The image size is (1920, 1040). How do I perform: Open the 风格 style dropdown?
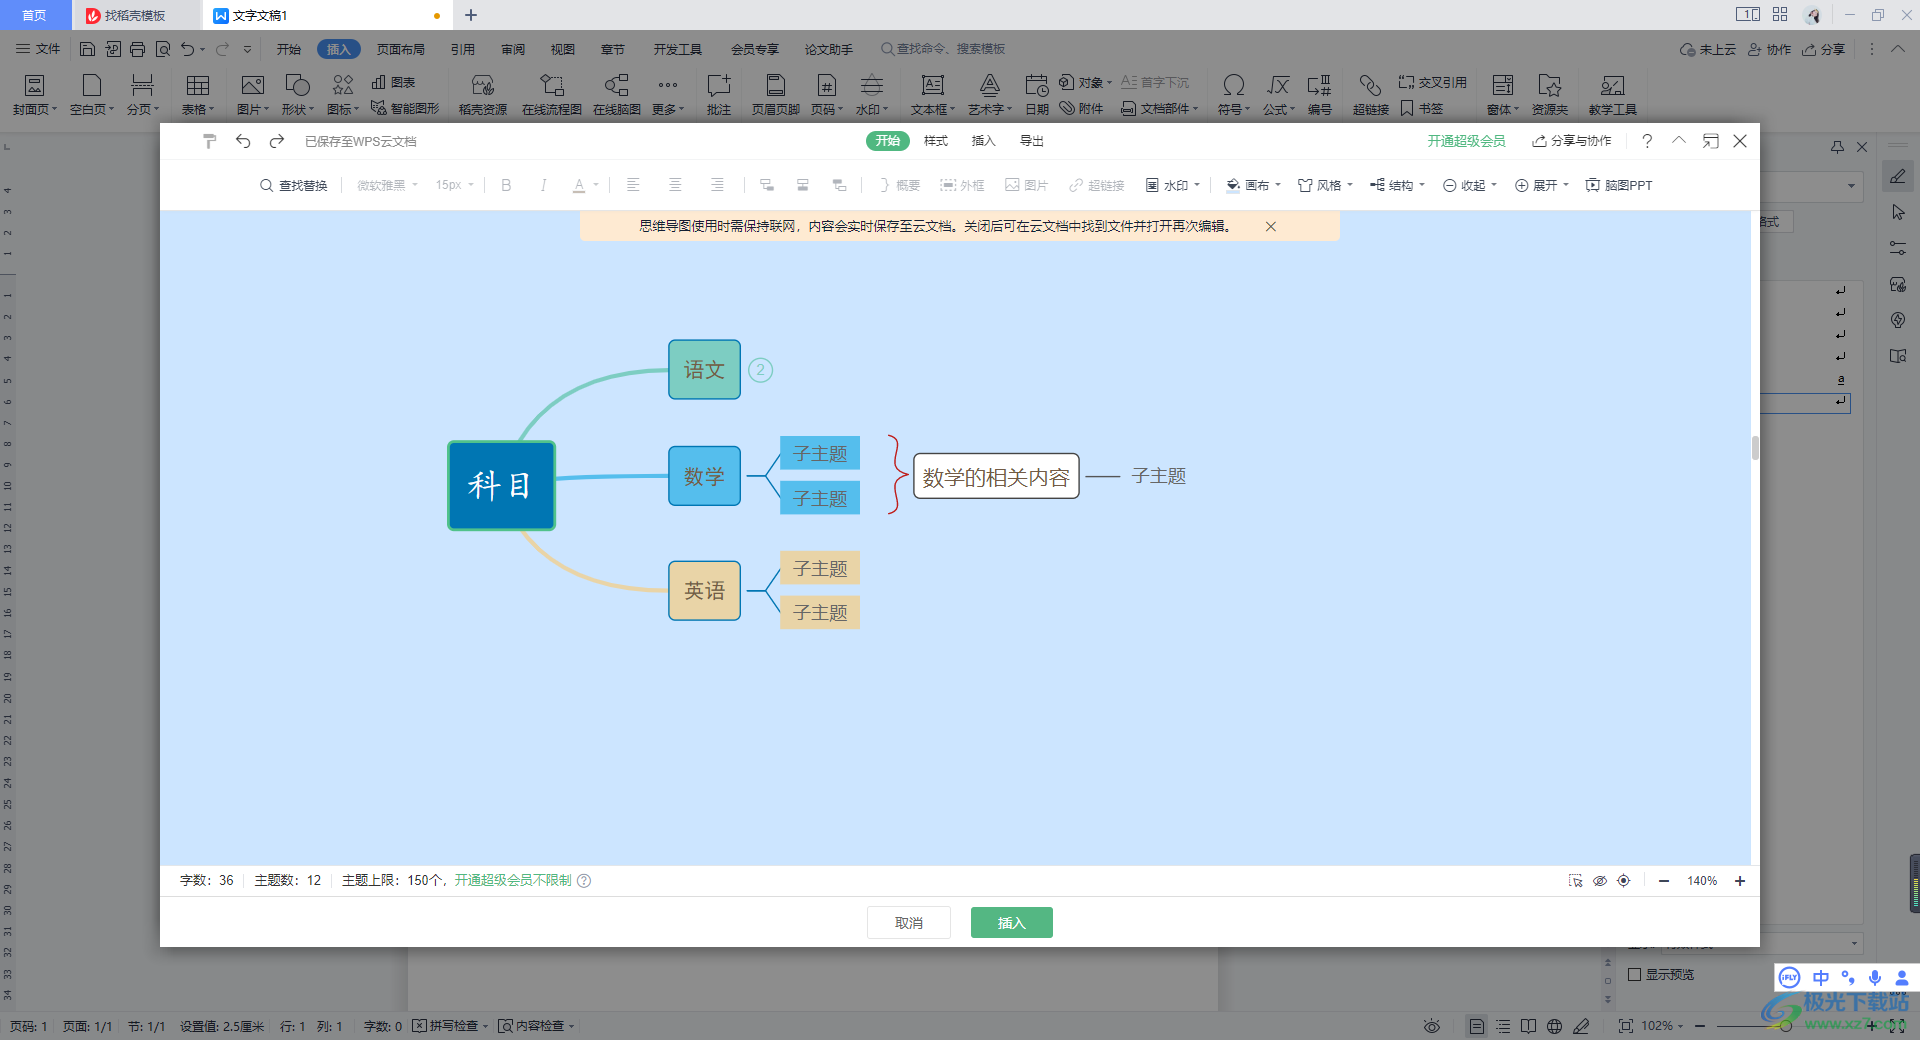coord(1325,185)
